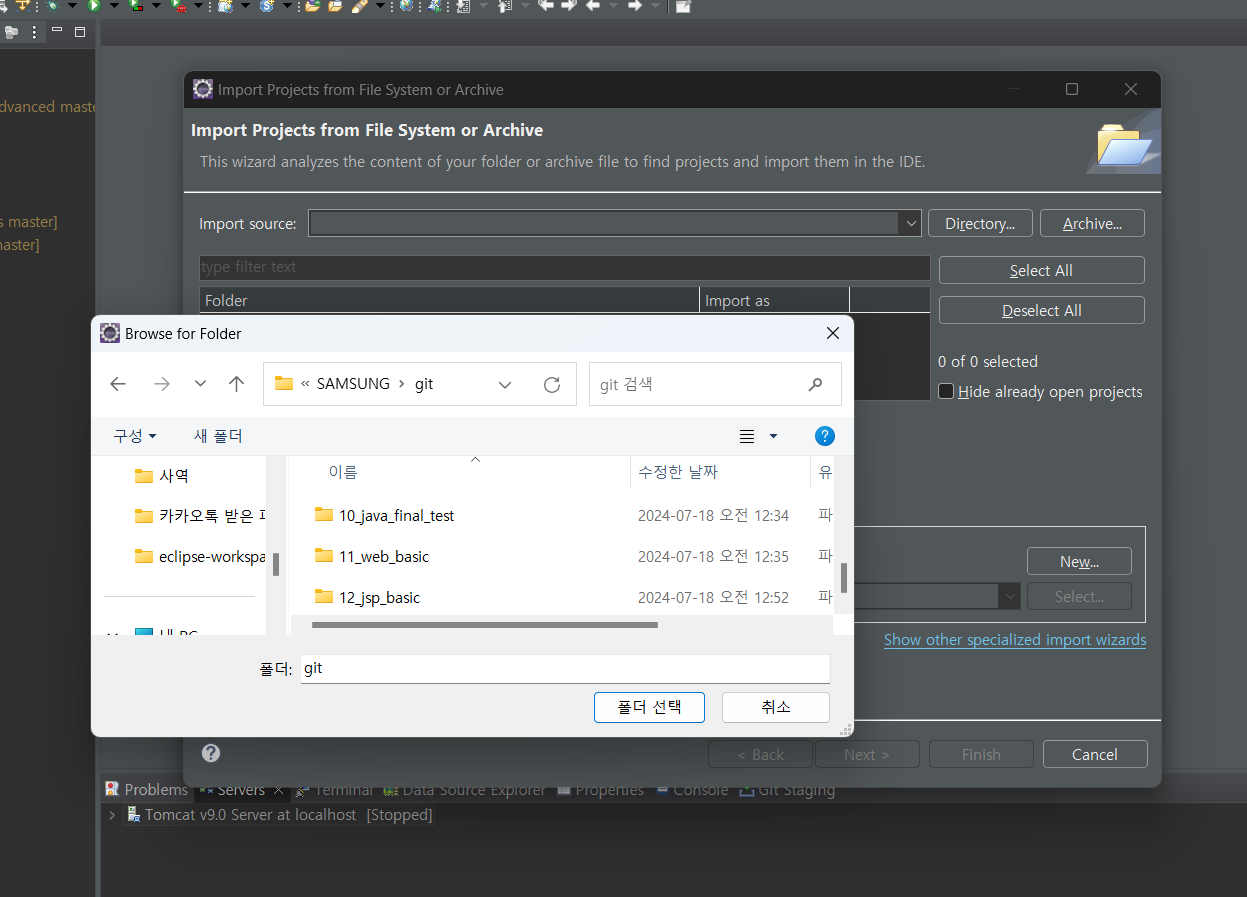The width and height of the screenshot is (1247, 897).
Task: Click Cancel in Import wizard
Action: coord(1094,754)
